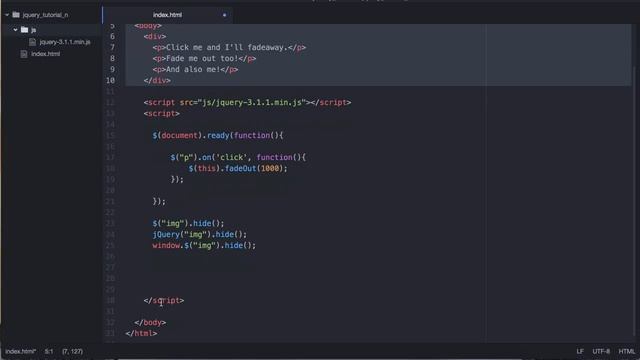
Task: Click the 'click' string in .on call
Action: coord(232,158)
